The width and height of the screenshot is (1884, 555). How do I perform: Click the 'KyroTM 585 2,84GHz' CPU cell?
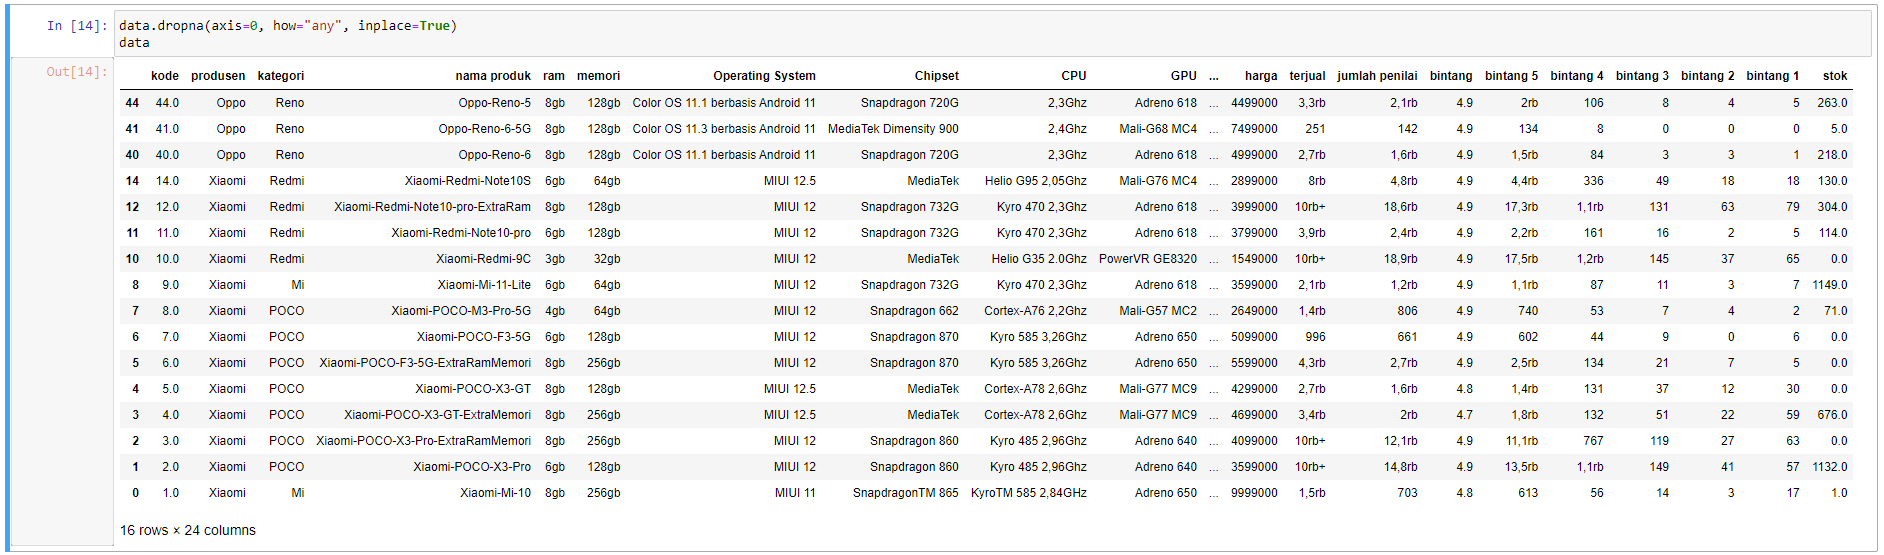1028,493
